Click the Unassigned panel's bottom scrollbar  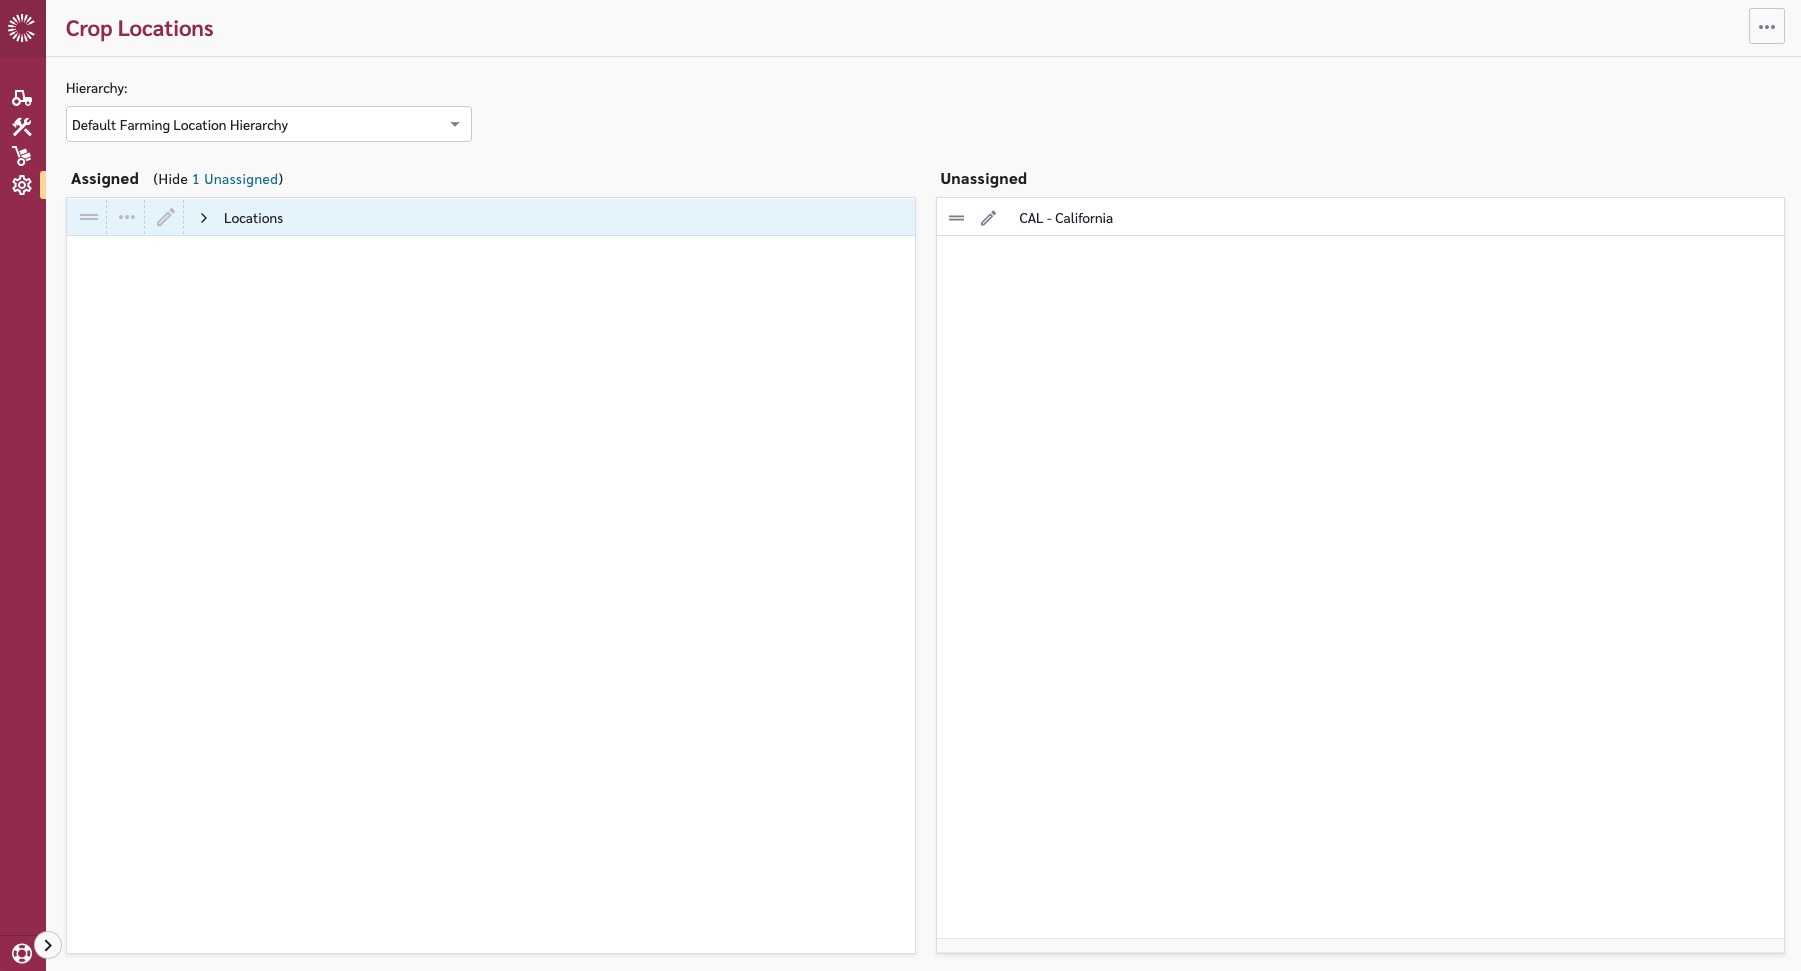coord(1360,945)
